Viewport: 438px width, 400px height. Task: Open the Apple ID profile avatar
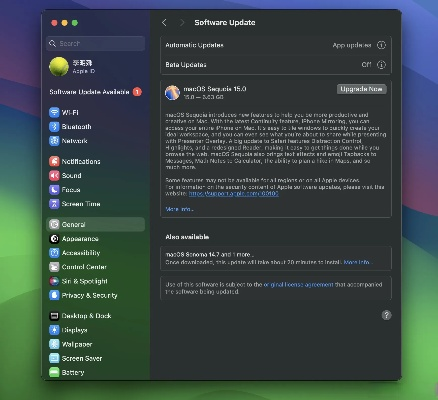point(59,66)
